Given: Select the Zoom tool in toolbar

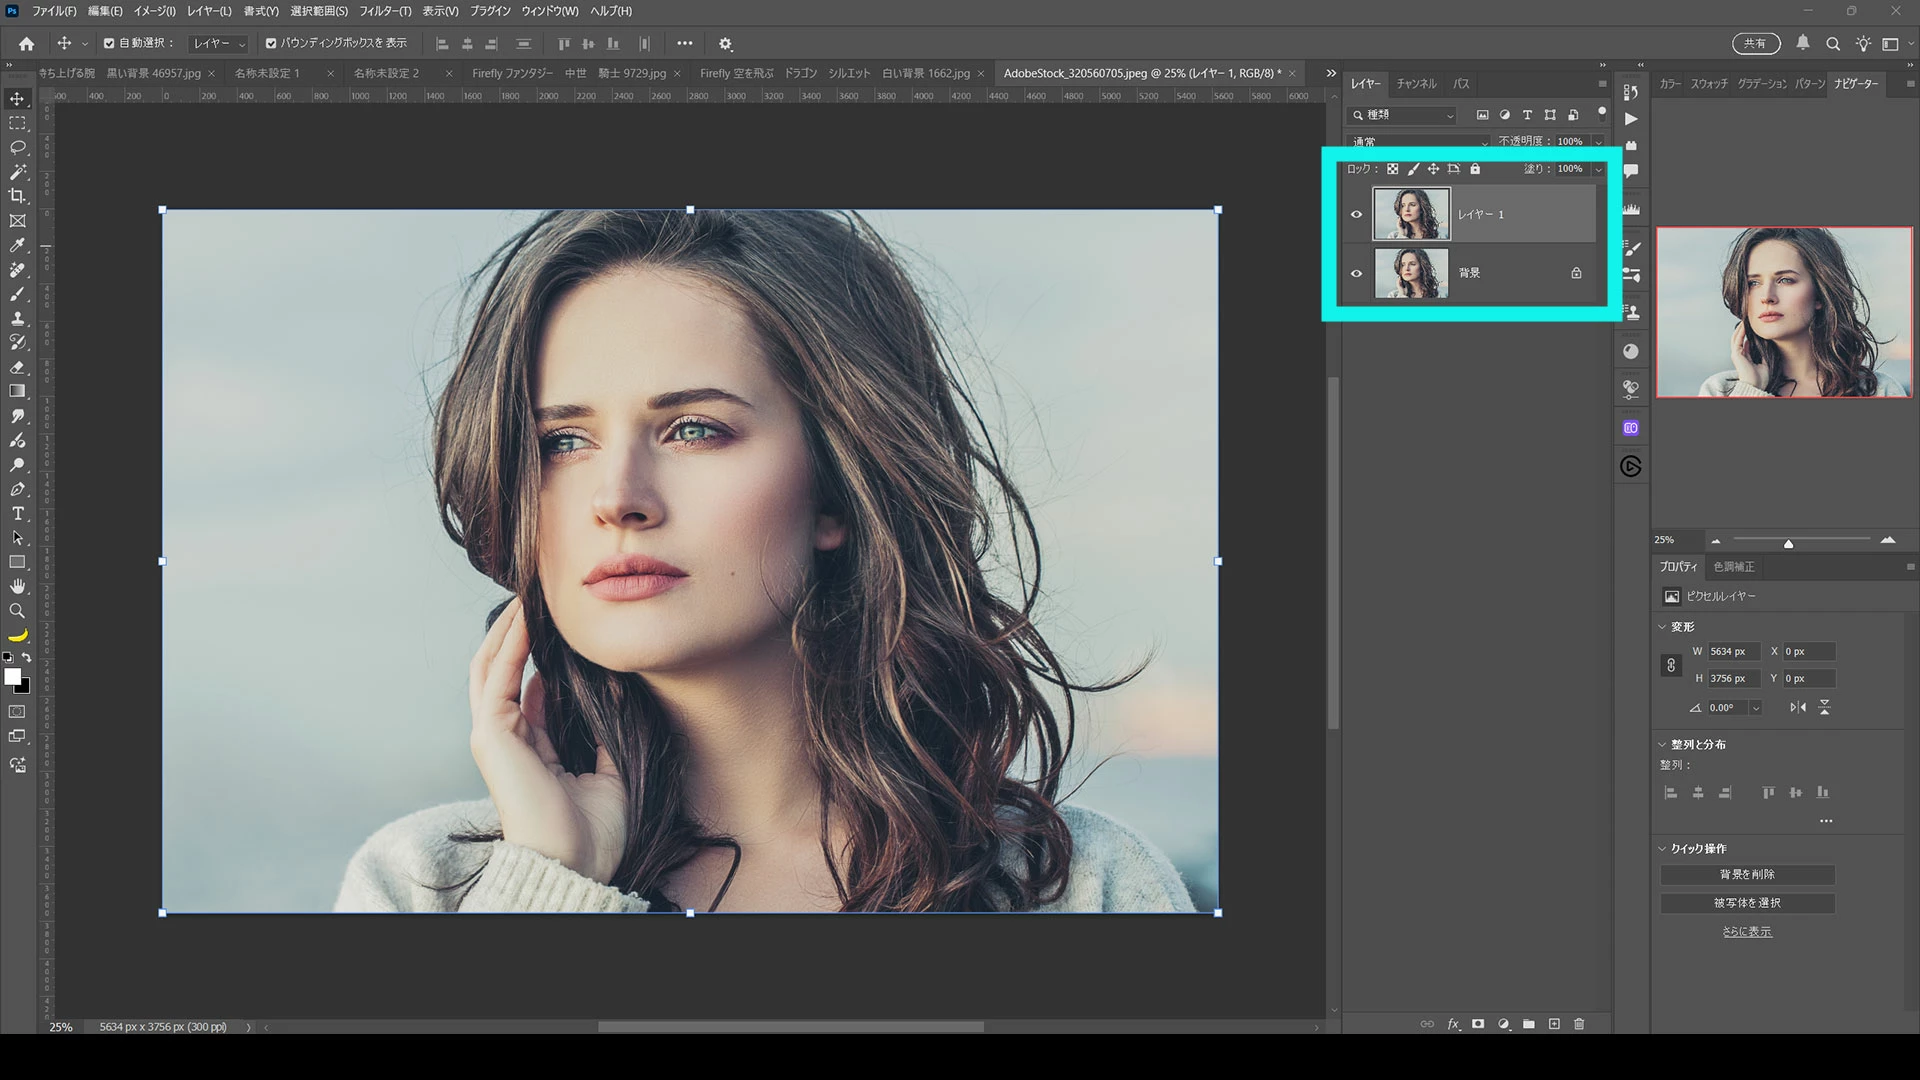Looking at the screenshot, I should coord(17,611).
